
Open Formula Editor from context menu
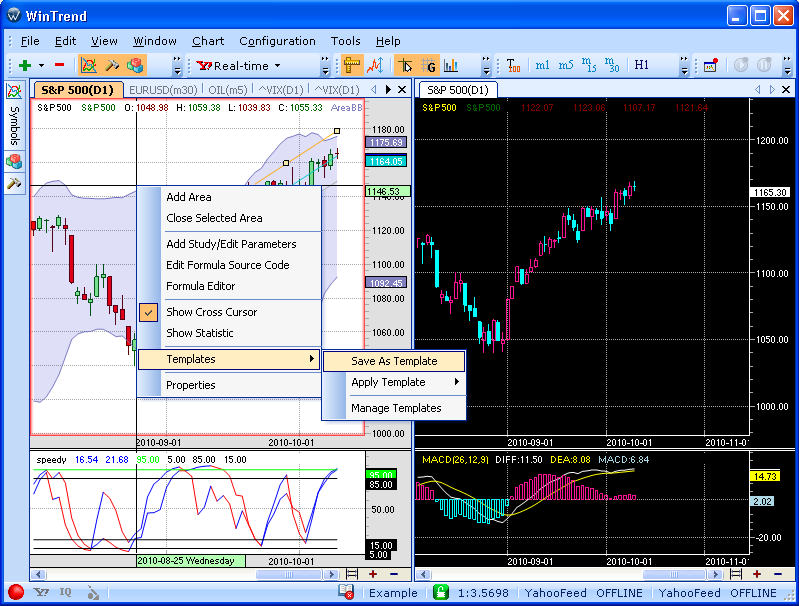[x=229, y=286]
